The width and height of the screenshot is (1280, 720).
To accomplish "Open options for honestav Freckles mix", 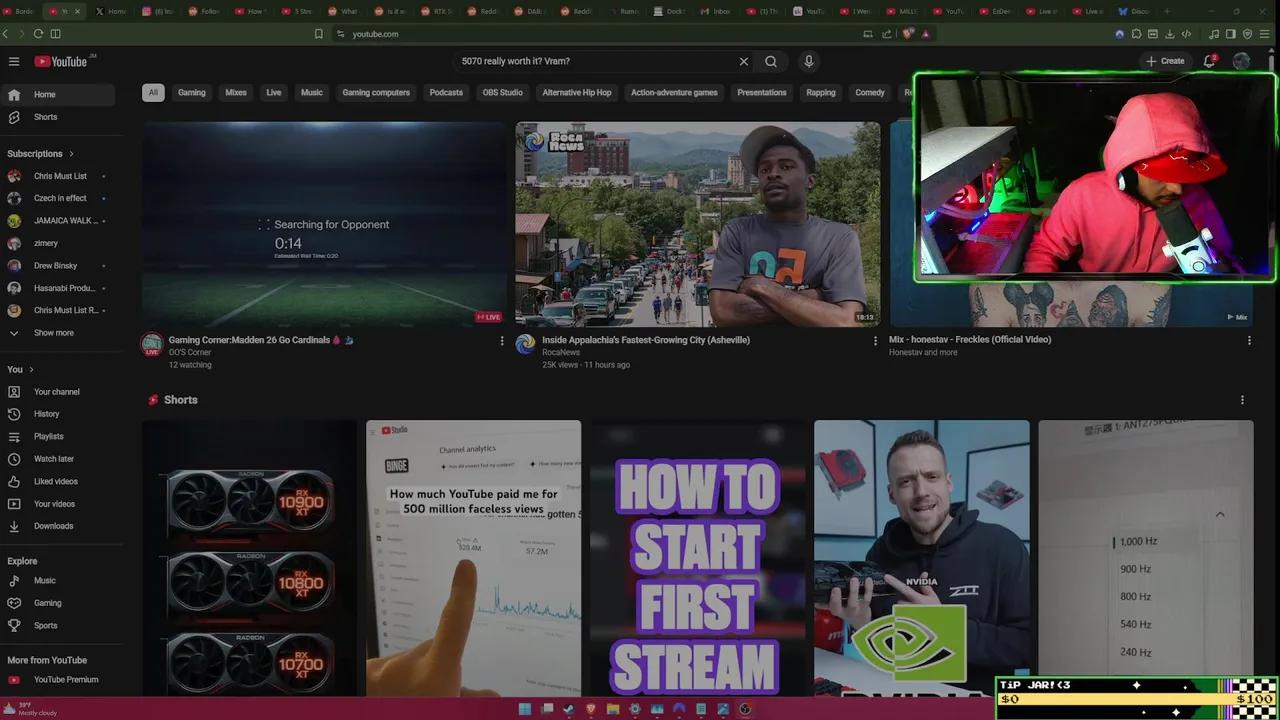I will (x=1249, y=341).
